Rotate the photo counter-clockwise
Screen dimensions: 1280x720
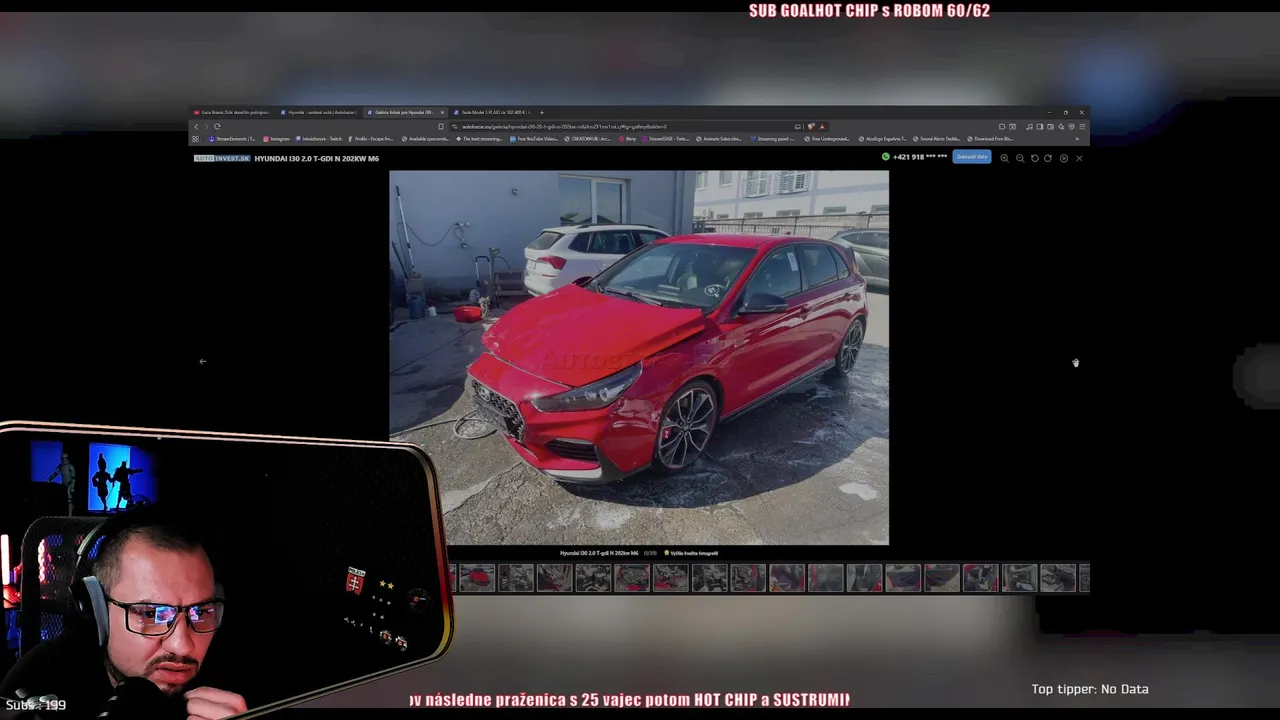[1035, 158]
